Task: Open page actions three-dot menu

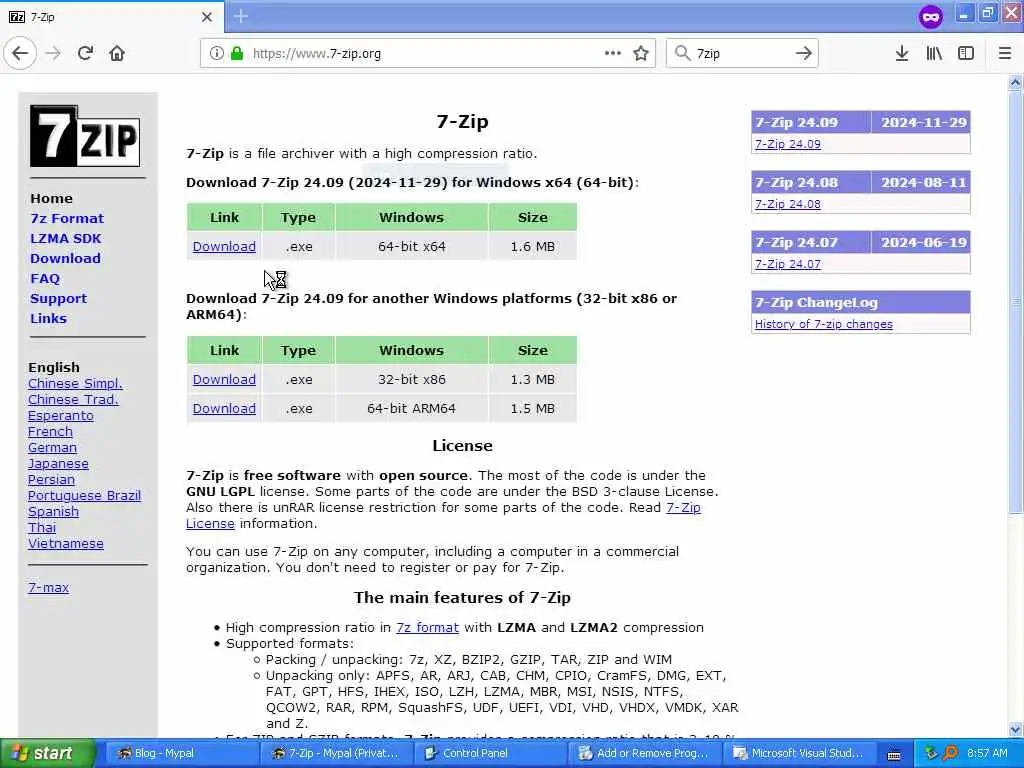Action: [x=613, y=54]
